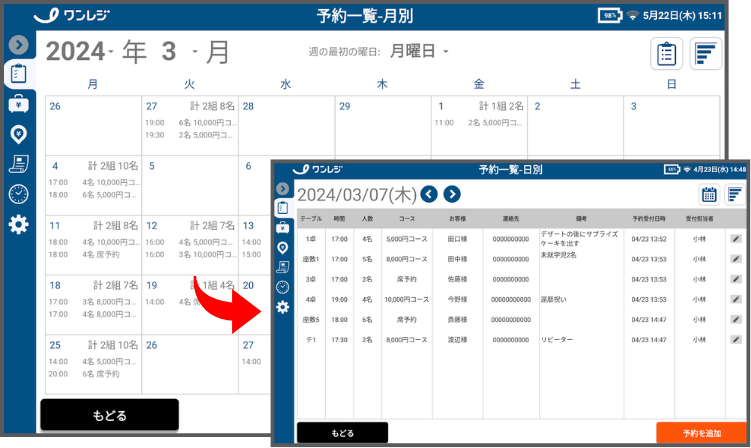
Task: Click the Wi-Fi icon in the monthly status bar
Action: coord(633,16)
